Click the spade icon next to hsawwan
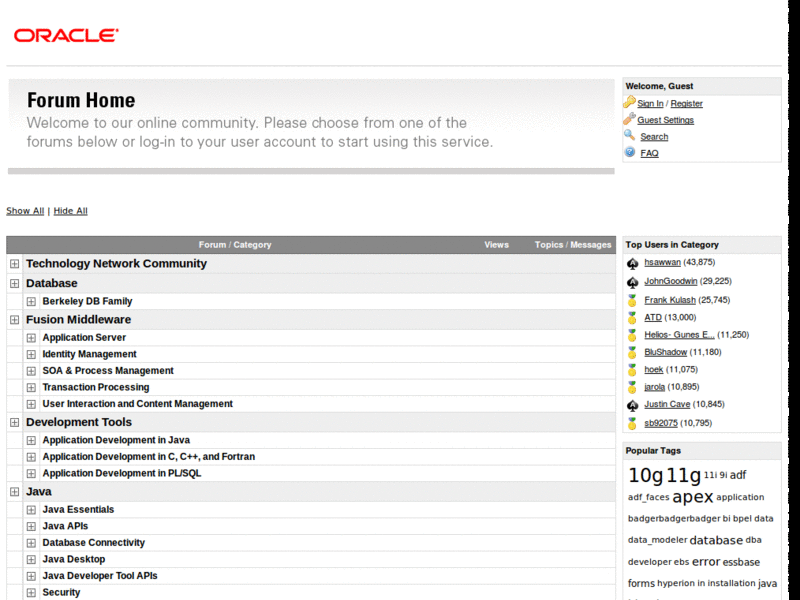This screenshot has height=600, width=800. point(633,263)
